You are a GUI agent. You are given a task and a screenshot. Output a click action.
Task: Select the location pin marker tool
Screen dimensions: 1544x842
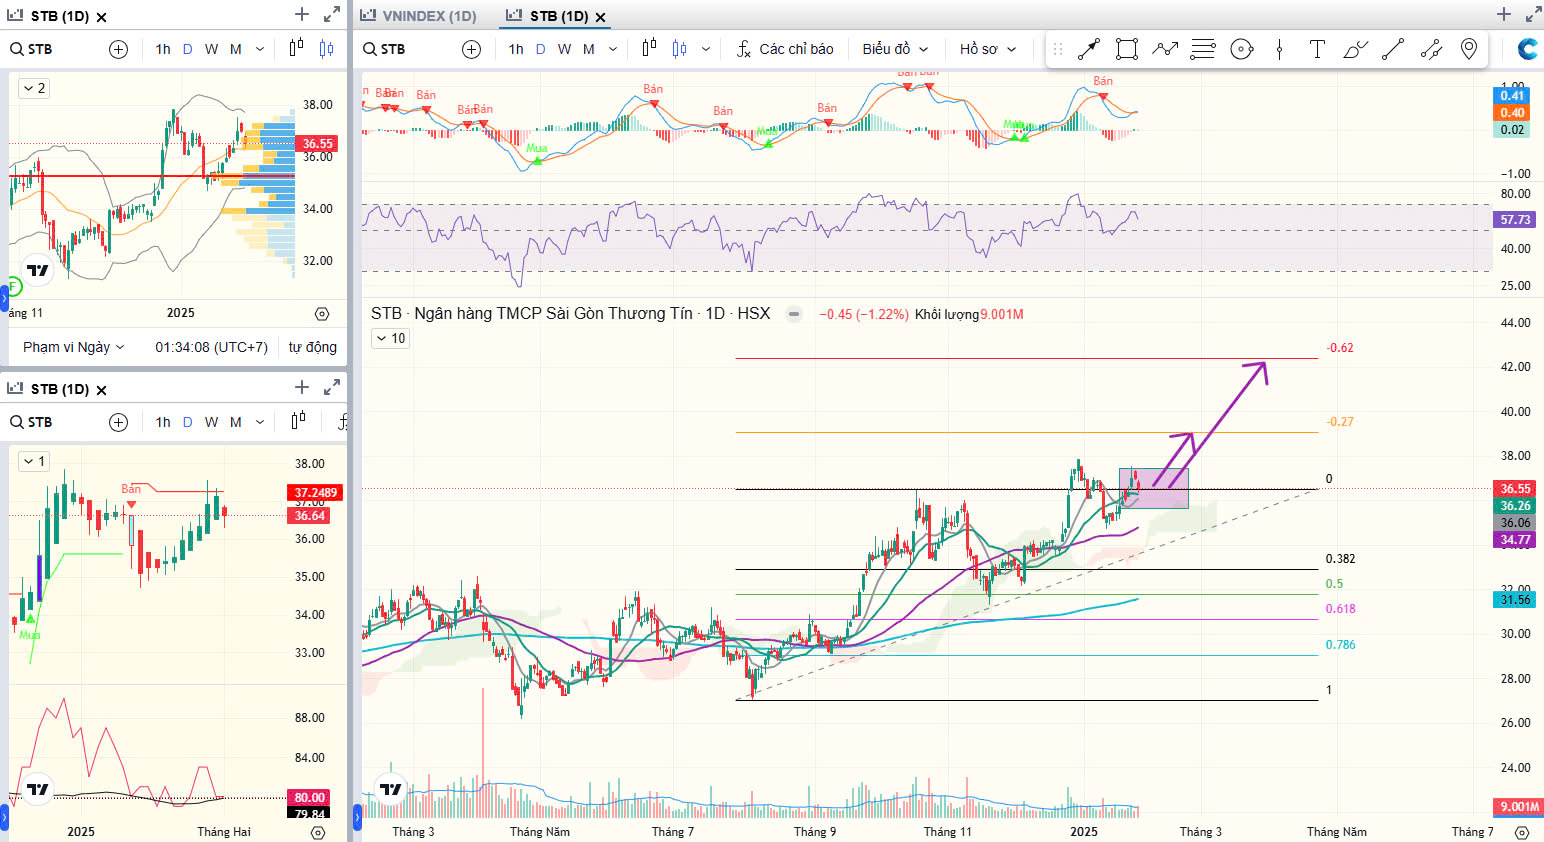pos(1469,49)
